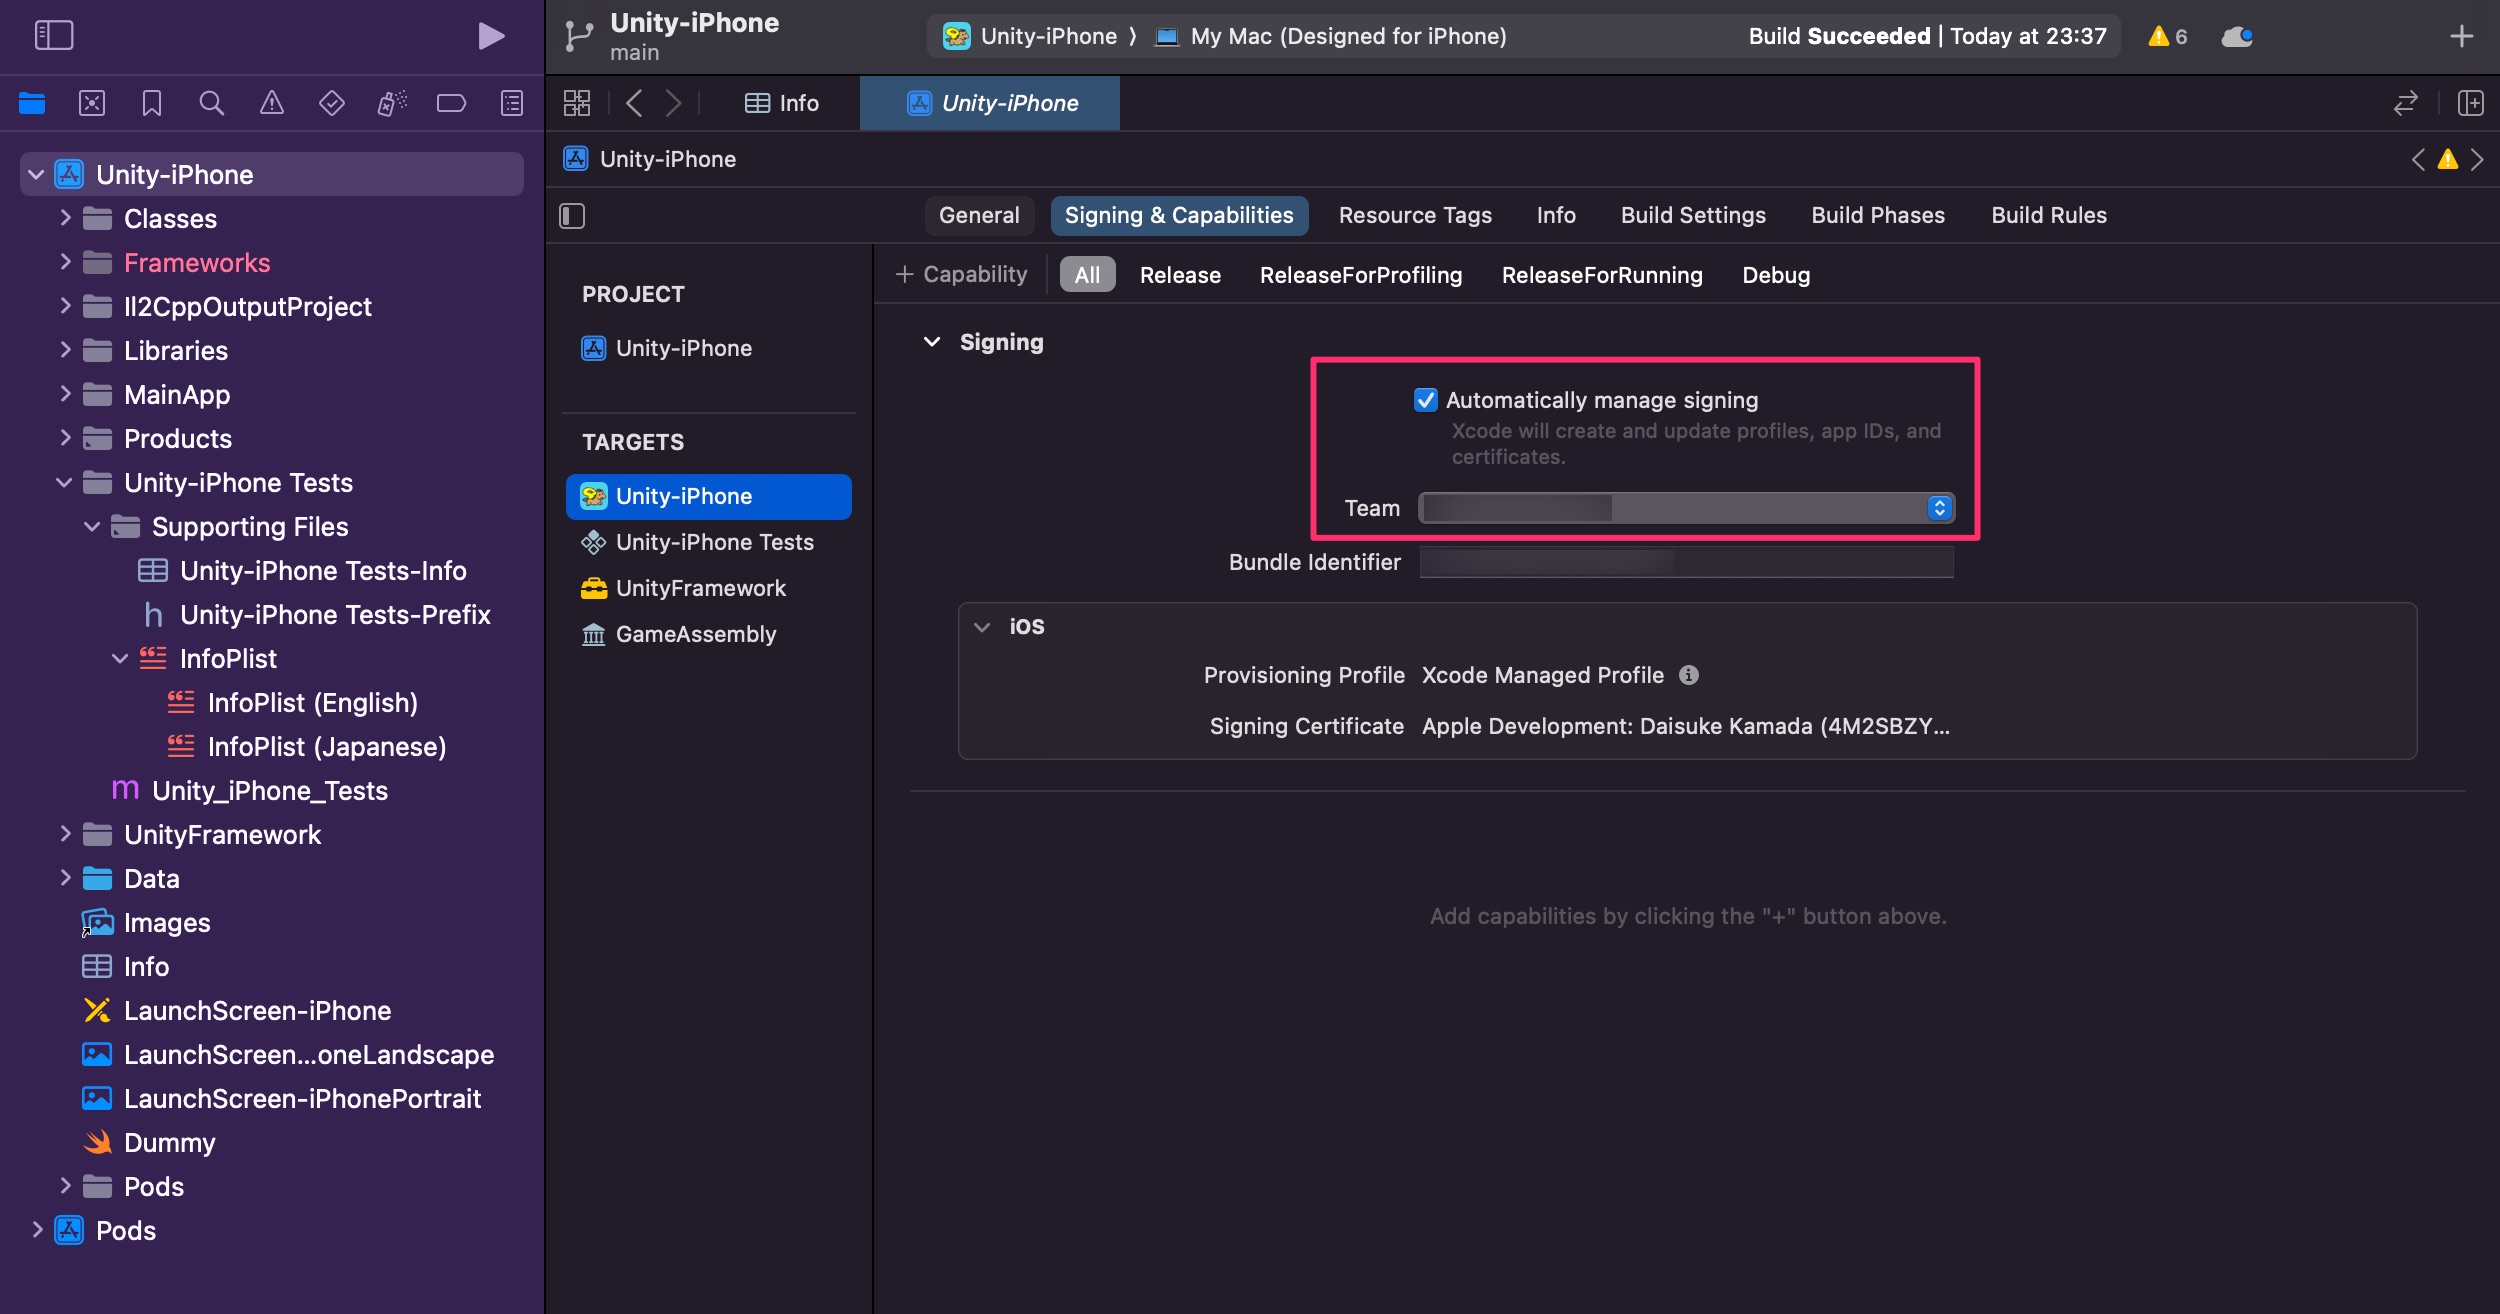
Task: Add a new editor pane
Action: tap(2471, 103)
